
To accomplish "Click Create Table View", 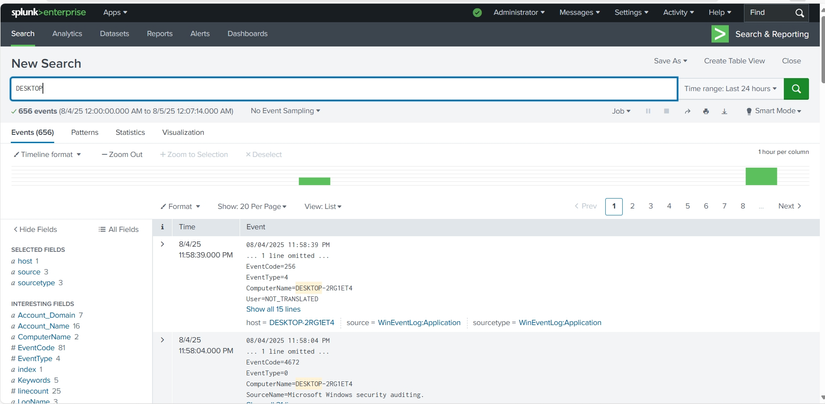I will tap(735, 61).
